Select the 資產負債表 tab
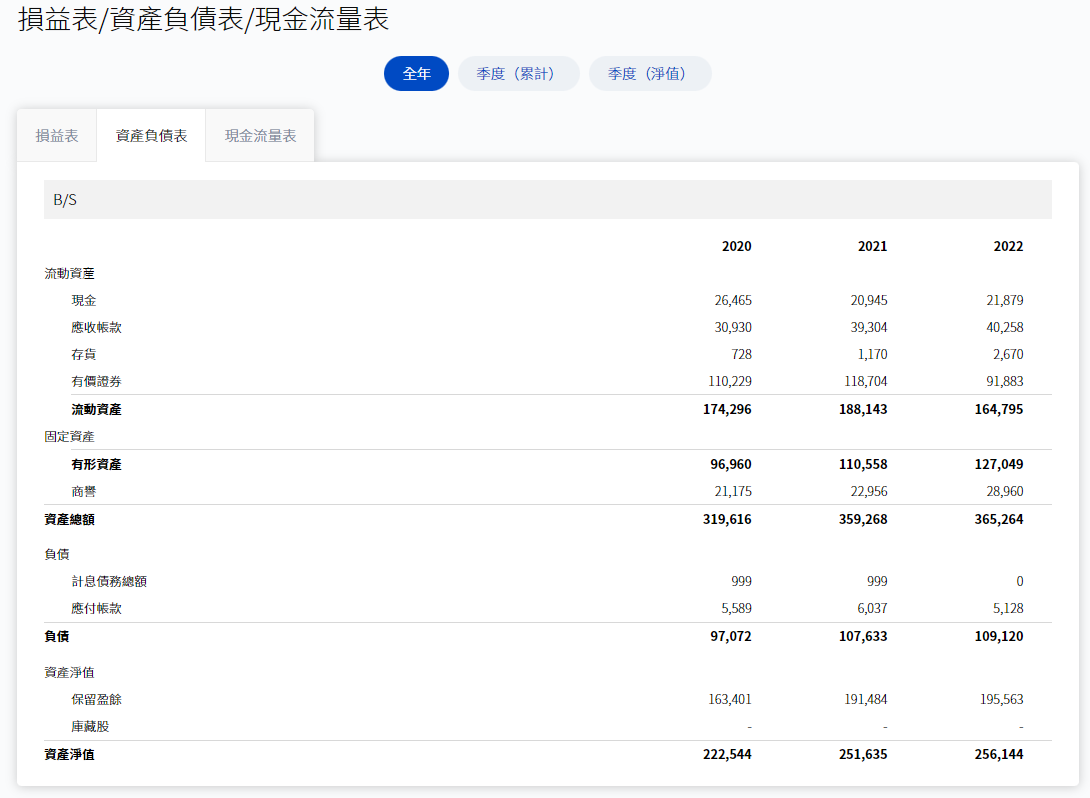 click(x=151, y=136)
